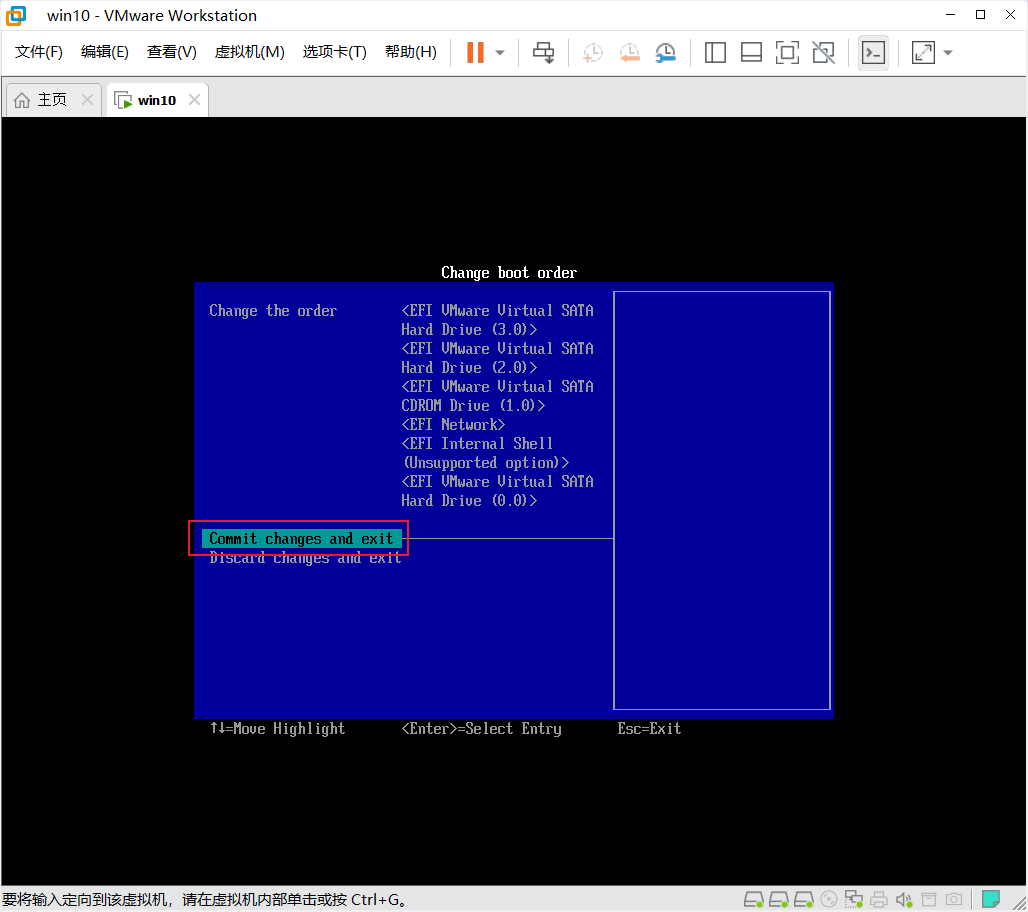Image resolution: width=1028 pixels, height=912 pixels.
Task: Click the camera device status icon
Action: coord(954,899)
